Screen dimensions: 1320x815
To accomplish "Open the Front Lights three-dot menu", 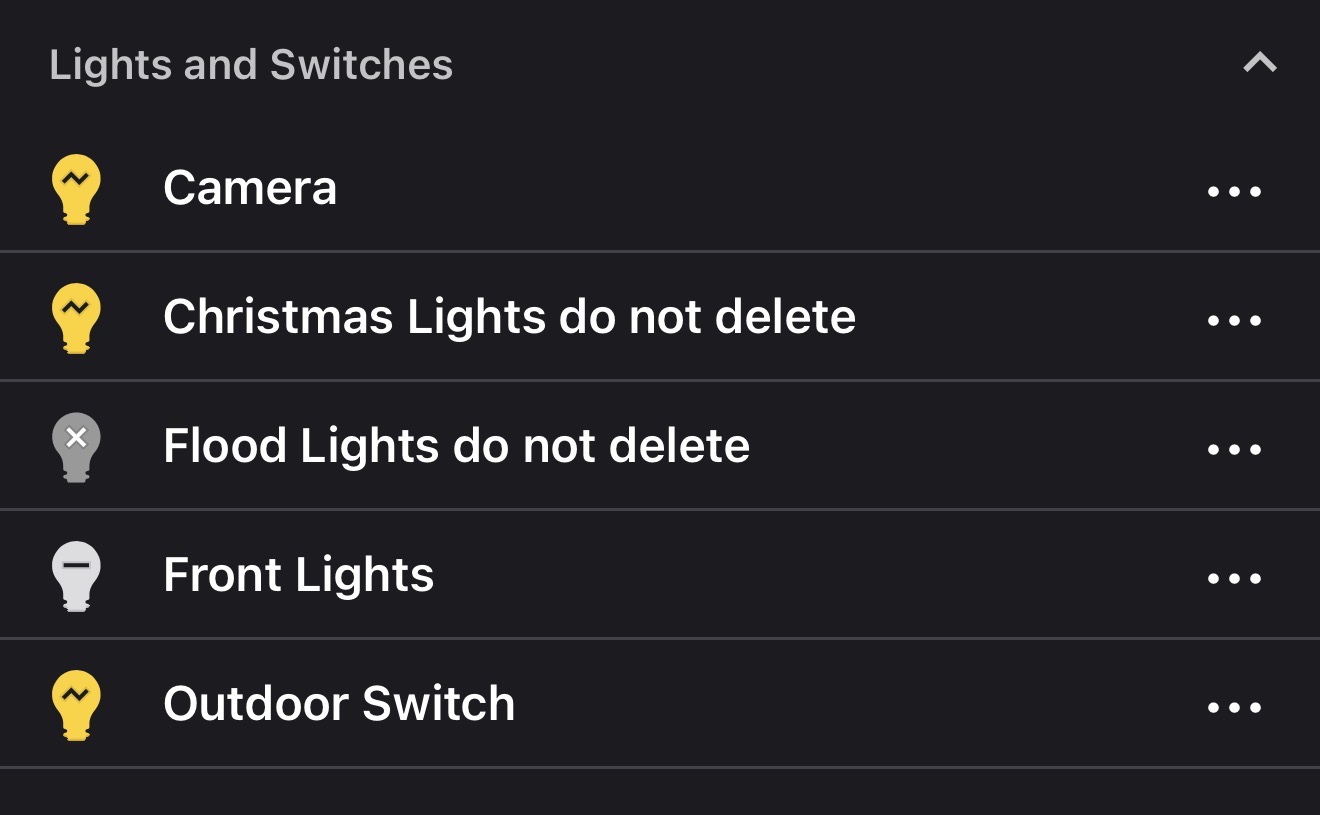I will point(1234,578).
